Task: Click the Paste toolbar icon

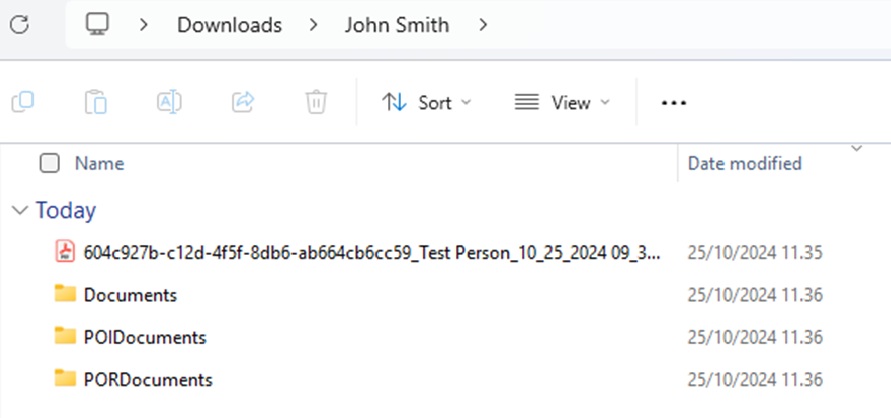Action: click(96, 102)
